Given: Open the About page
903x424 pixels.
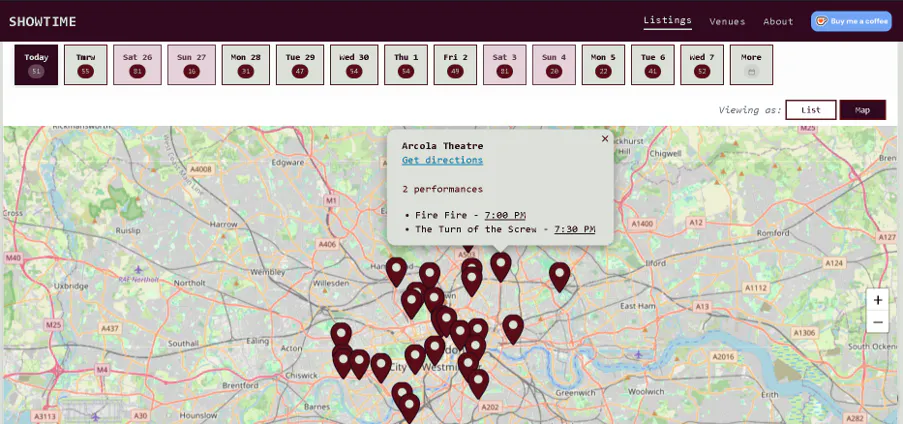Looking at the screenshot, I should pos(778,21).
